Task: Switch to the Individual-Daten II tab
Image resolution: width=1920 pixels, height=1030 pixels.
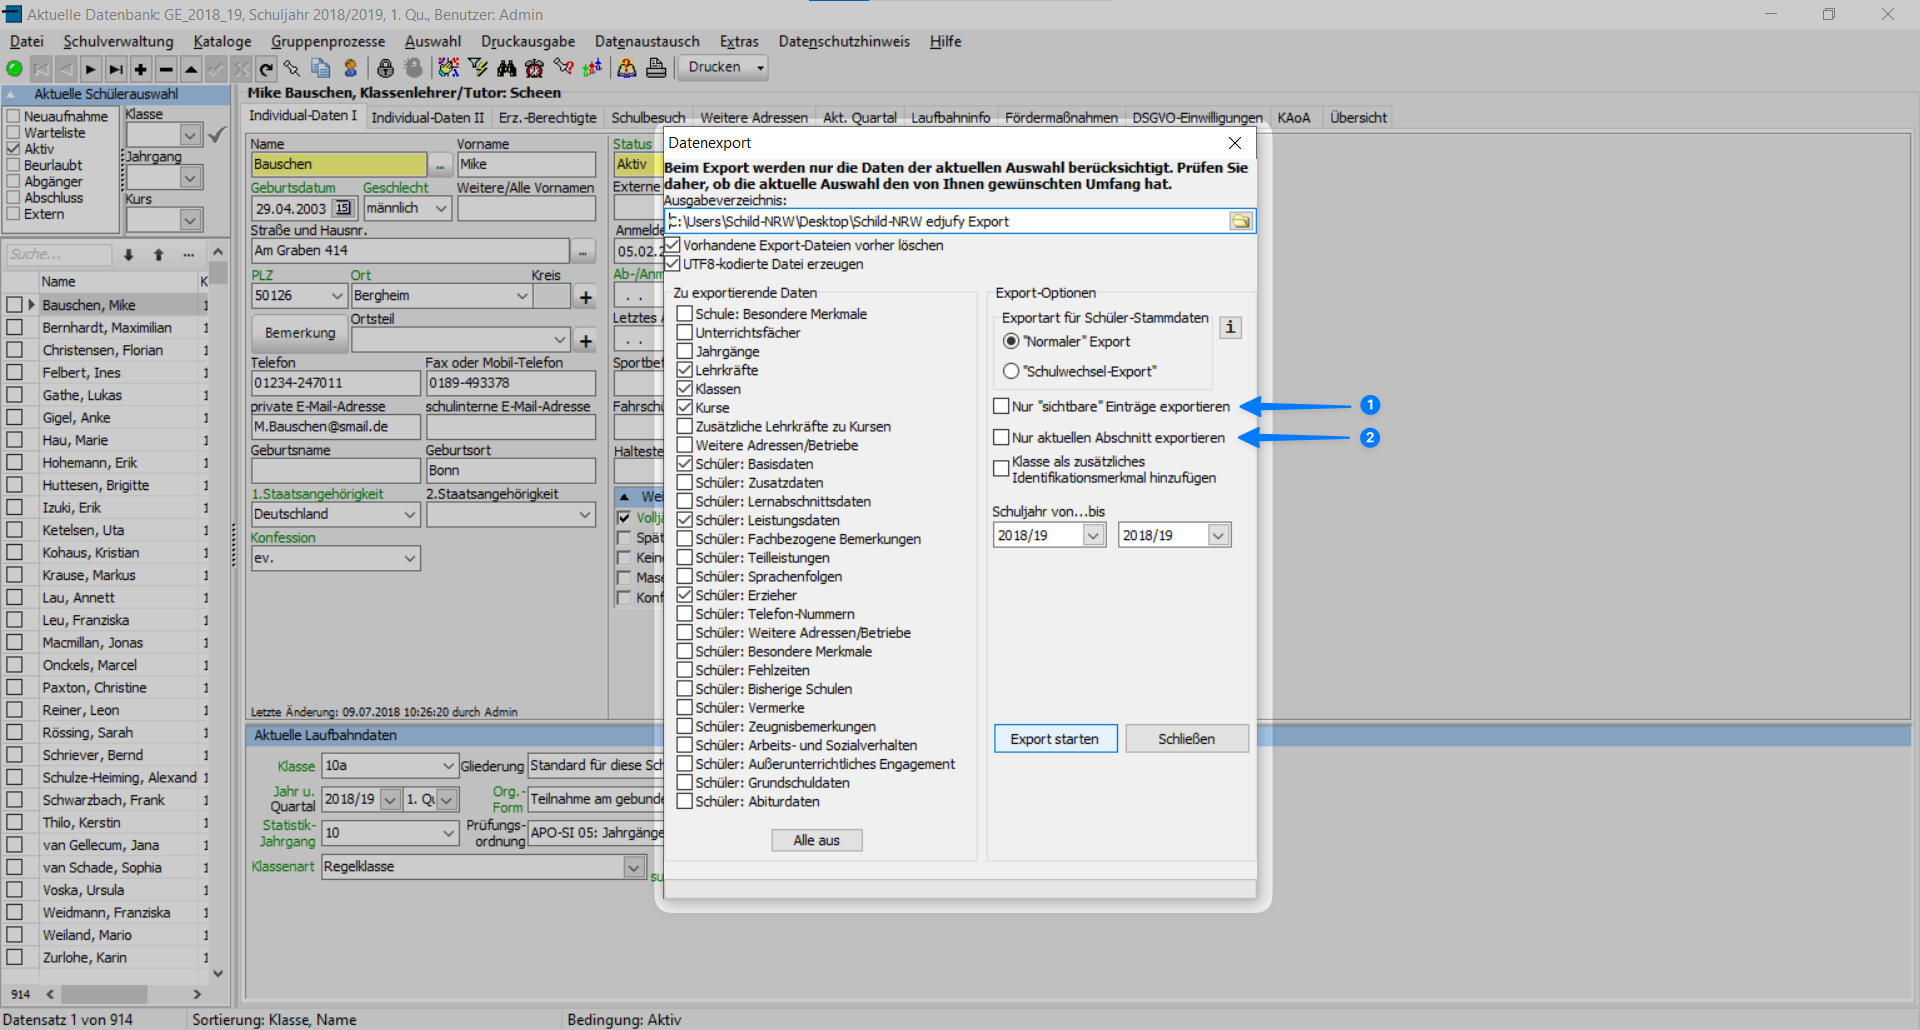Action: click(x=428, y=116)
